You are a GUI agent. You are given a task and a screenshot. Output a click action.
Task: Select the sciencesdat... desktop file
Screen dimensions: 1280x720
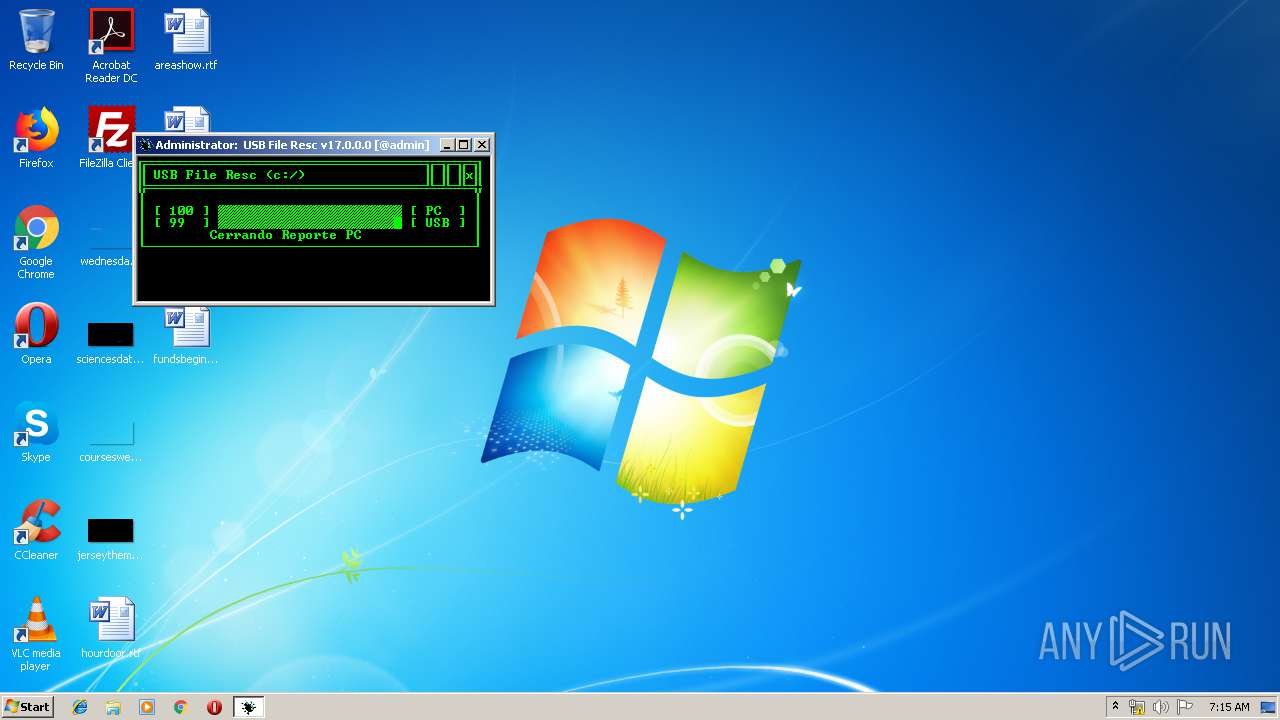coord(110,342)
